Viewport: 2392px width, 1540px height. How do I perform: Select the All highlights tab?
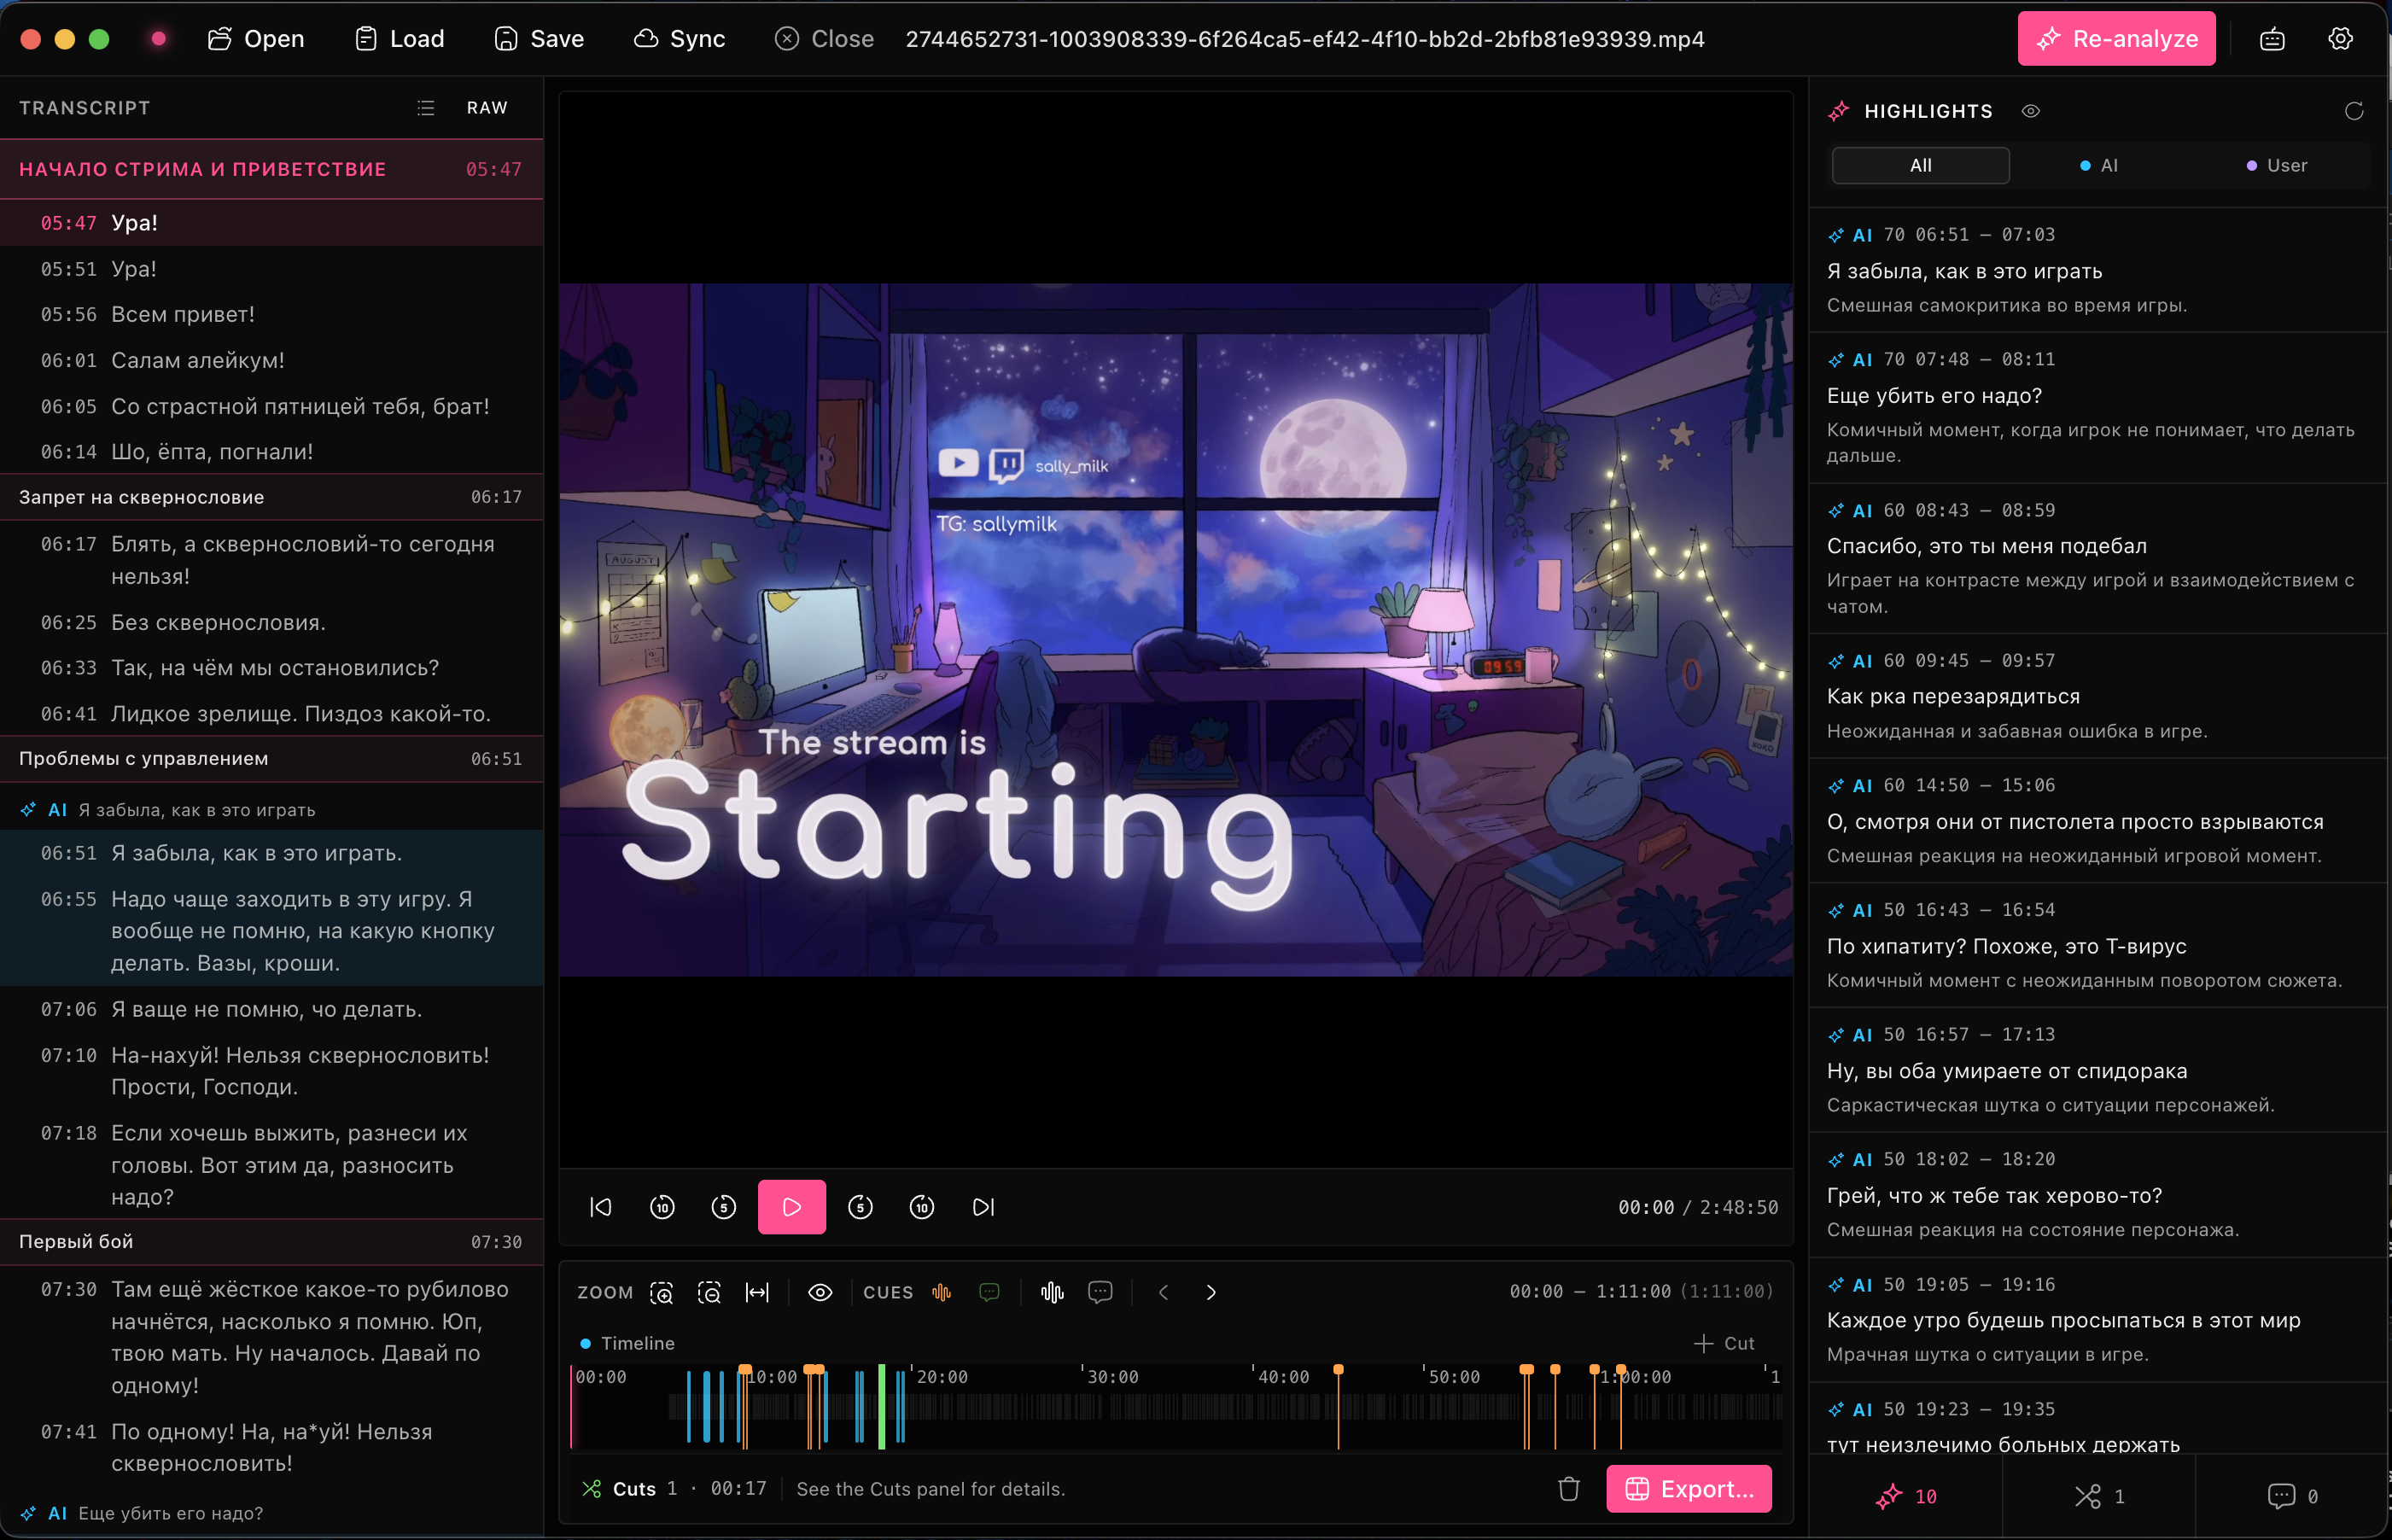[x=1920, y=165]
